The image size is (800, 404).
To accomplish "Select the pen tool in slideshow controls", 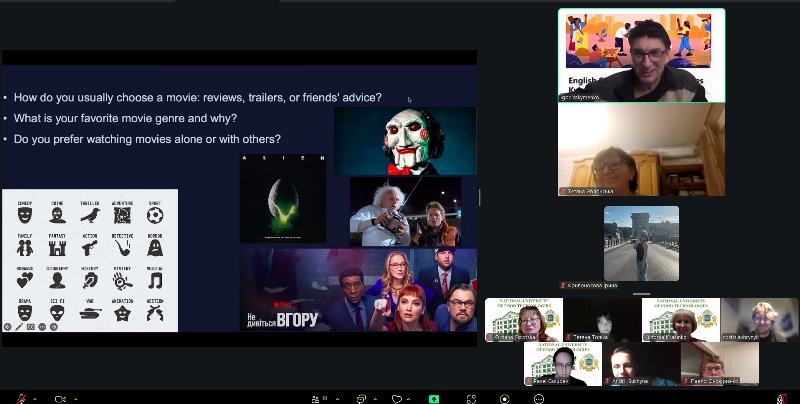I will point(19,326).
